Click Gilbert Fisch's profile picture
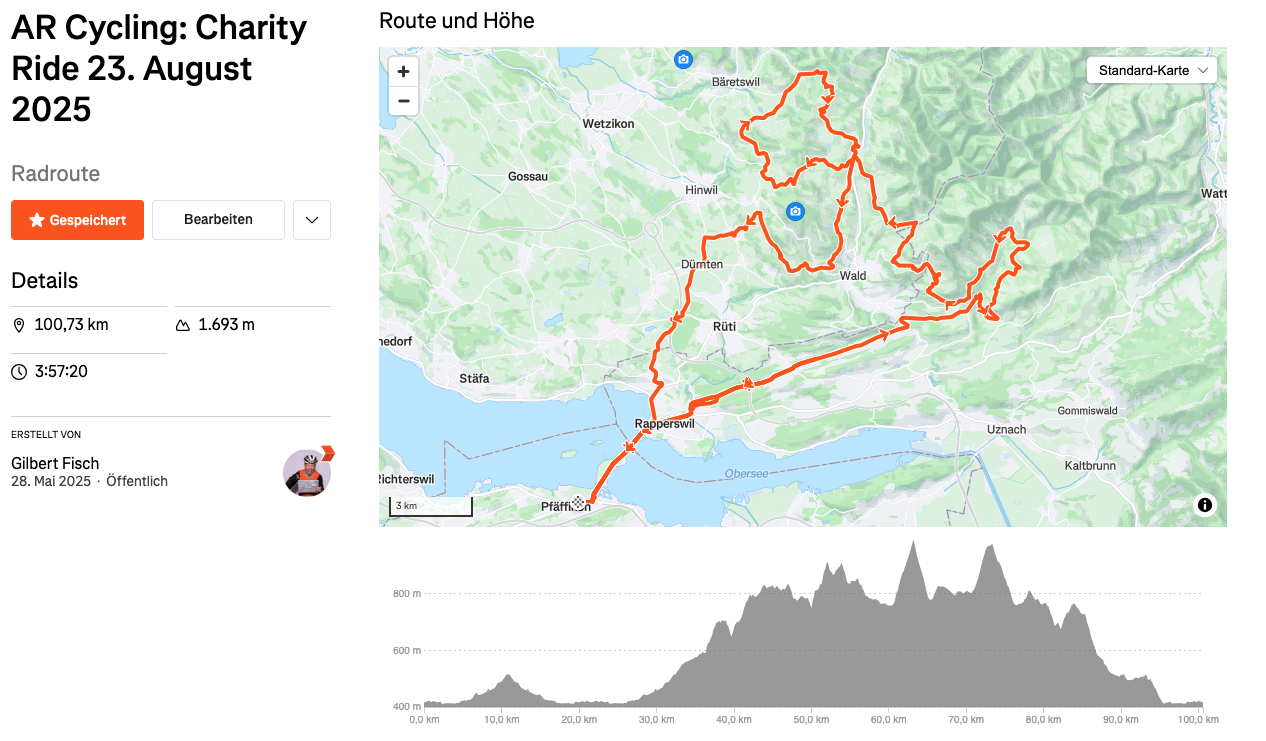The width and height of the screenshot is (1266, 741). tap(306, 473)
